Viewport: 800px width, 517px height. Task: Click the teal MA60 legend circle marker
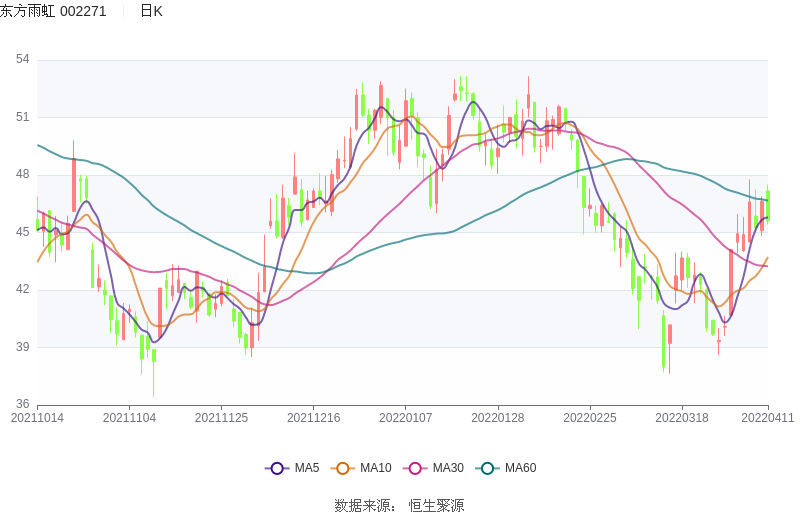pos(487,468)
